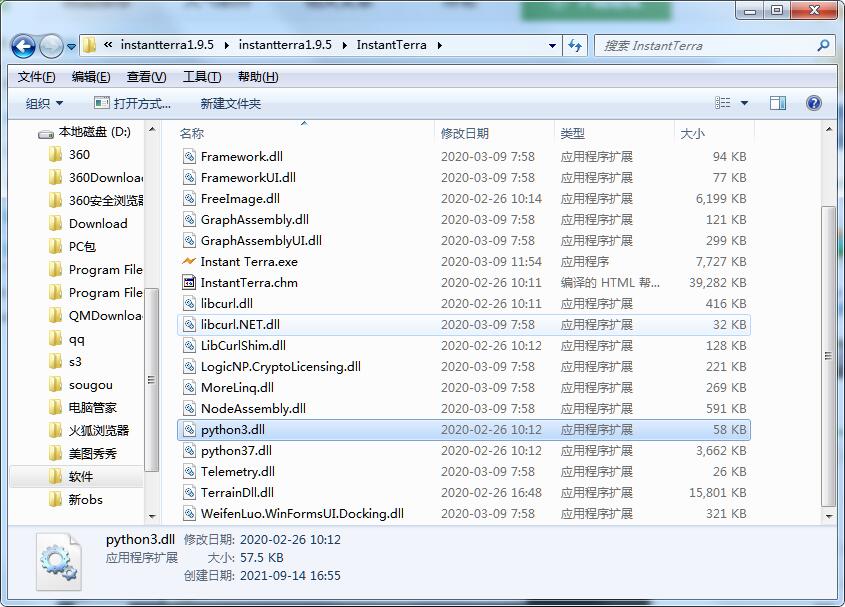Click the magnifier search icon
The height and width of the screenshot is (607, 845).
823,46
